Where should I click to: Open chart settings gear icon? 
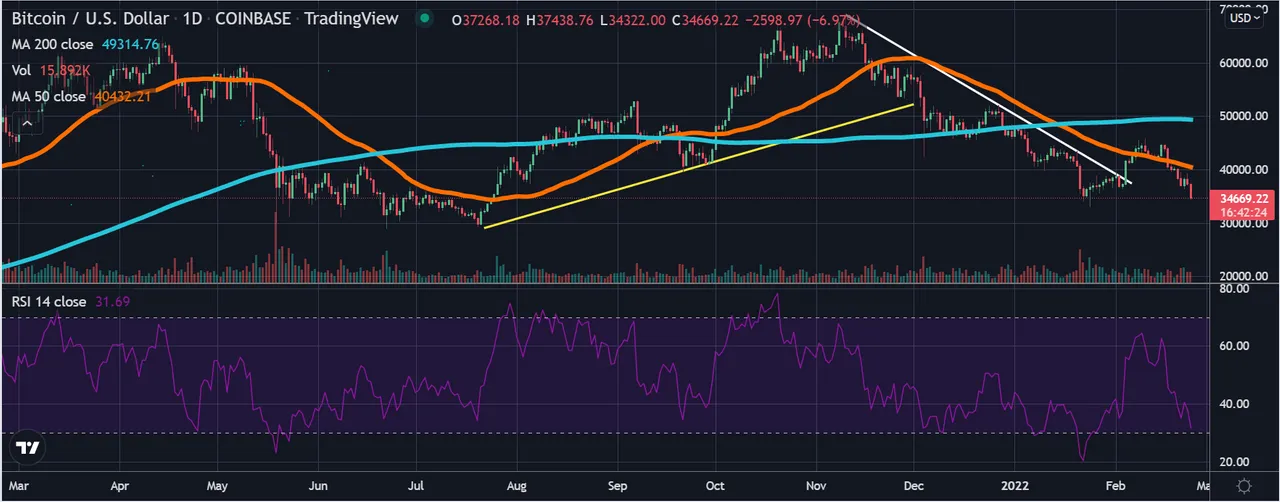point(1243,484)
